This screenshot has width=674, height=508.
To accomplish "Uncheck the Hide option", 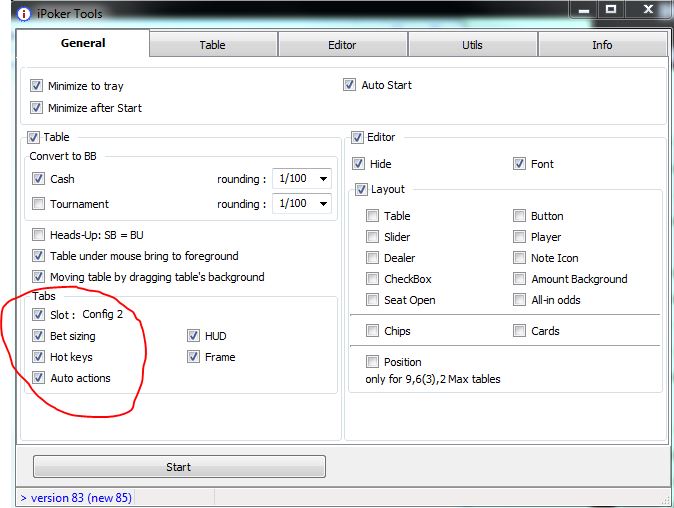I will tap(358, 164).
